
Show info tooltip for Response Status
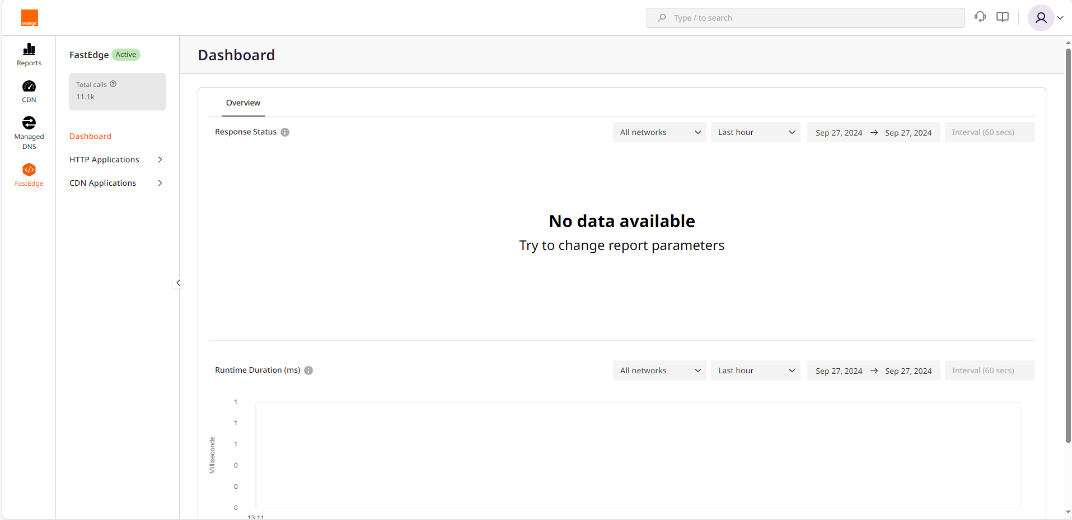point(285,132)
